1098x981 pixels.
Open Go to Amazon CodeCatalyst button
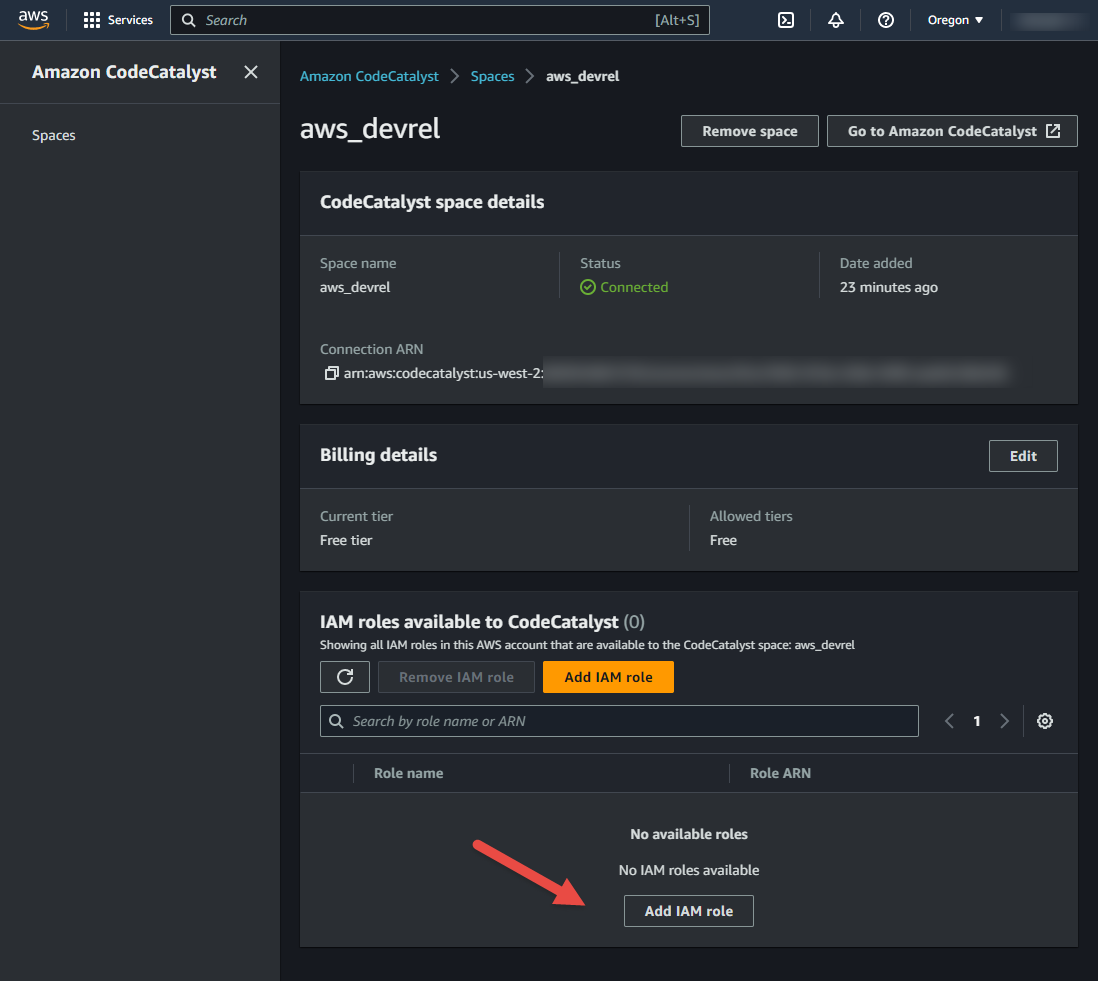tap(952, 131)
